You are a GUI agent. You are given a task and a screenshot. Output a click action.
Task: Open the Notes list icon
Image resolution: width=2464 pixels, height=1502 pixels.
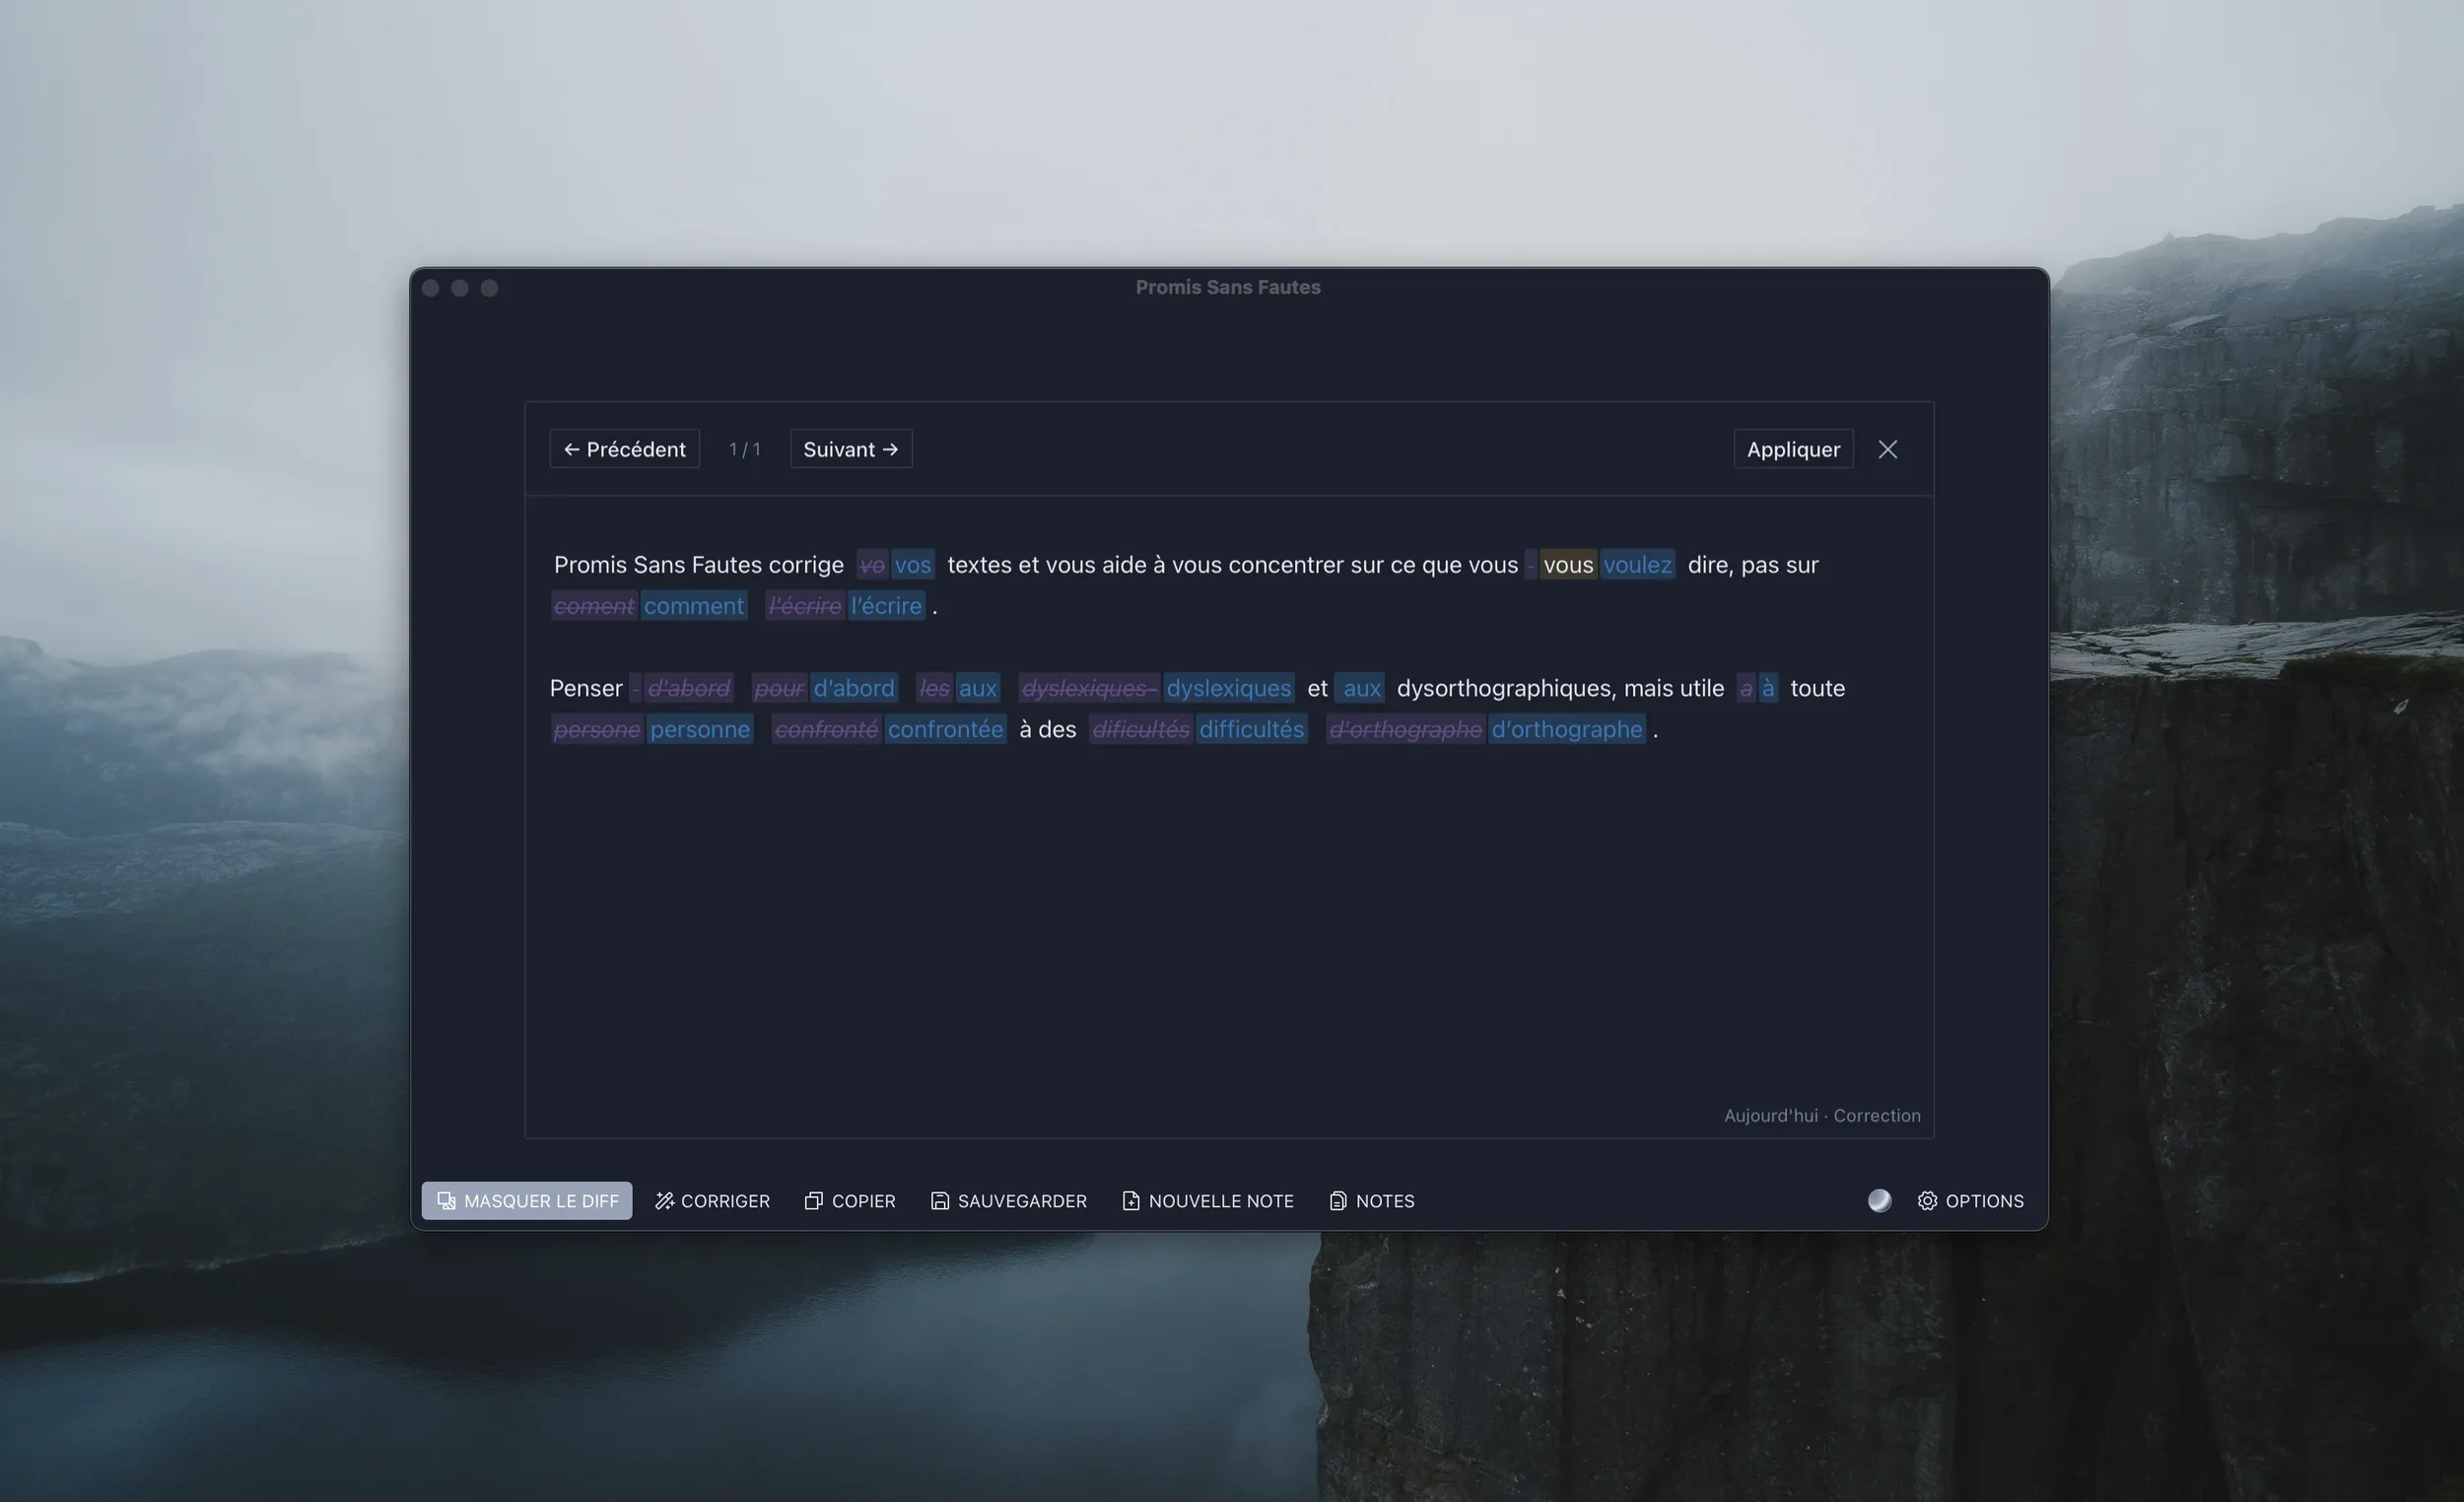[x=1337, y=1200]
